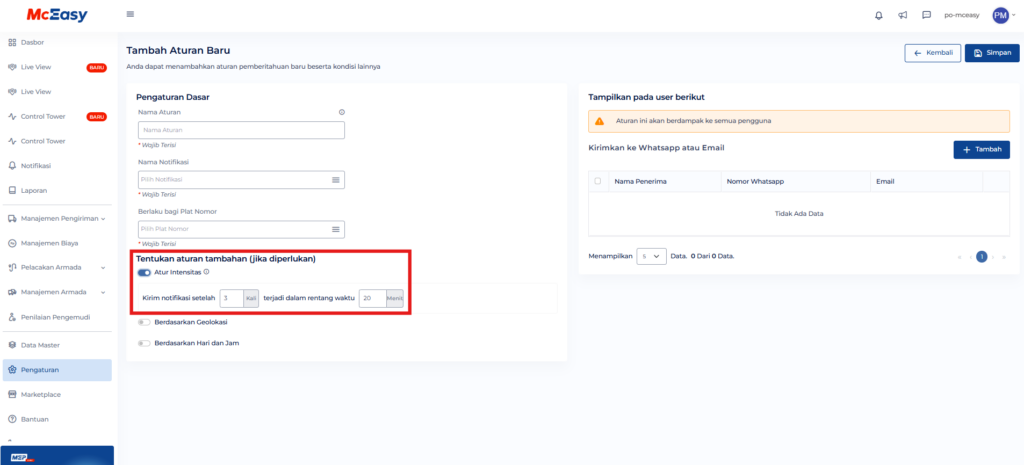1024x465 pixels.
Task: Click the Menit field showing 20
Action: (x=372, y=298)
